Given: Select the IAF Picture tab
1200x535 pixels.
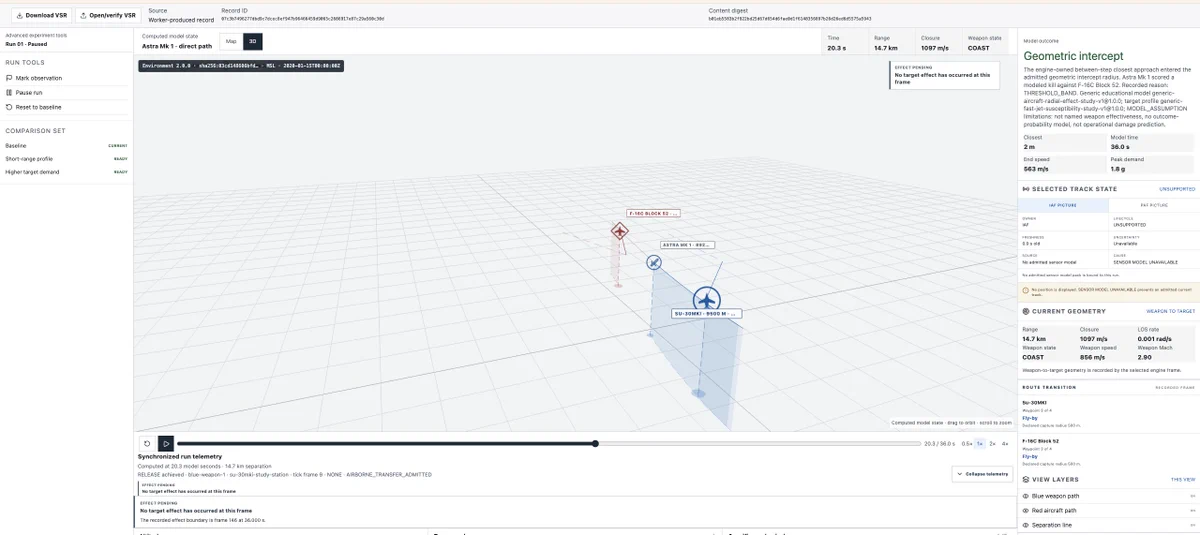Looking at the screenshot, I should coord(1064,204).
